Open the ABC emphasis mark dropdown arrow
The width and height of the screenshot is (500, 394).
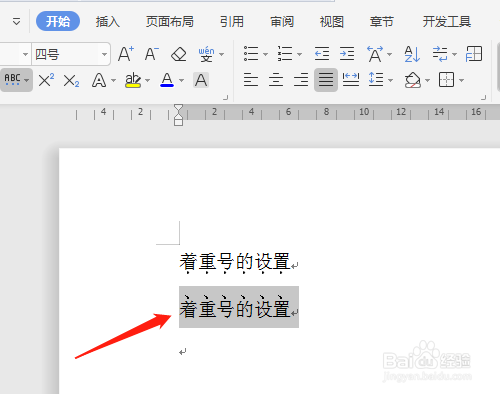coord(27,80)
